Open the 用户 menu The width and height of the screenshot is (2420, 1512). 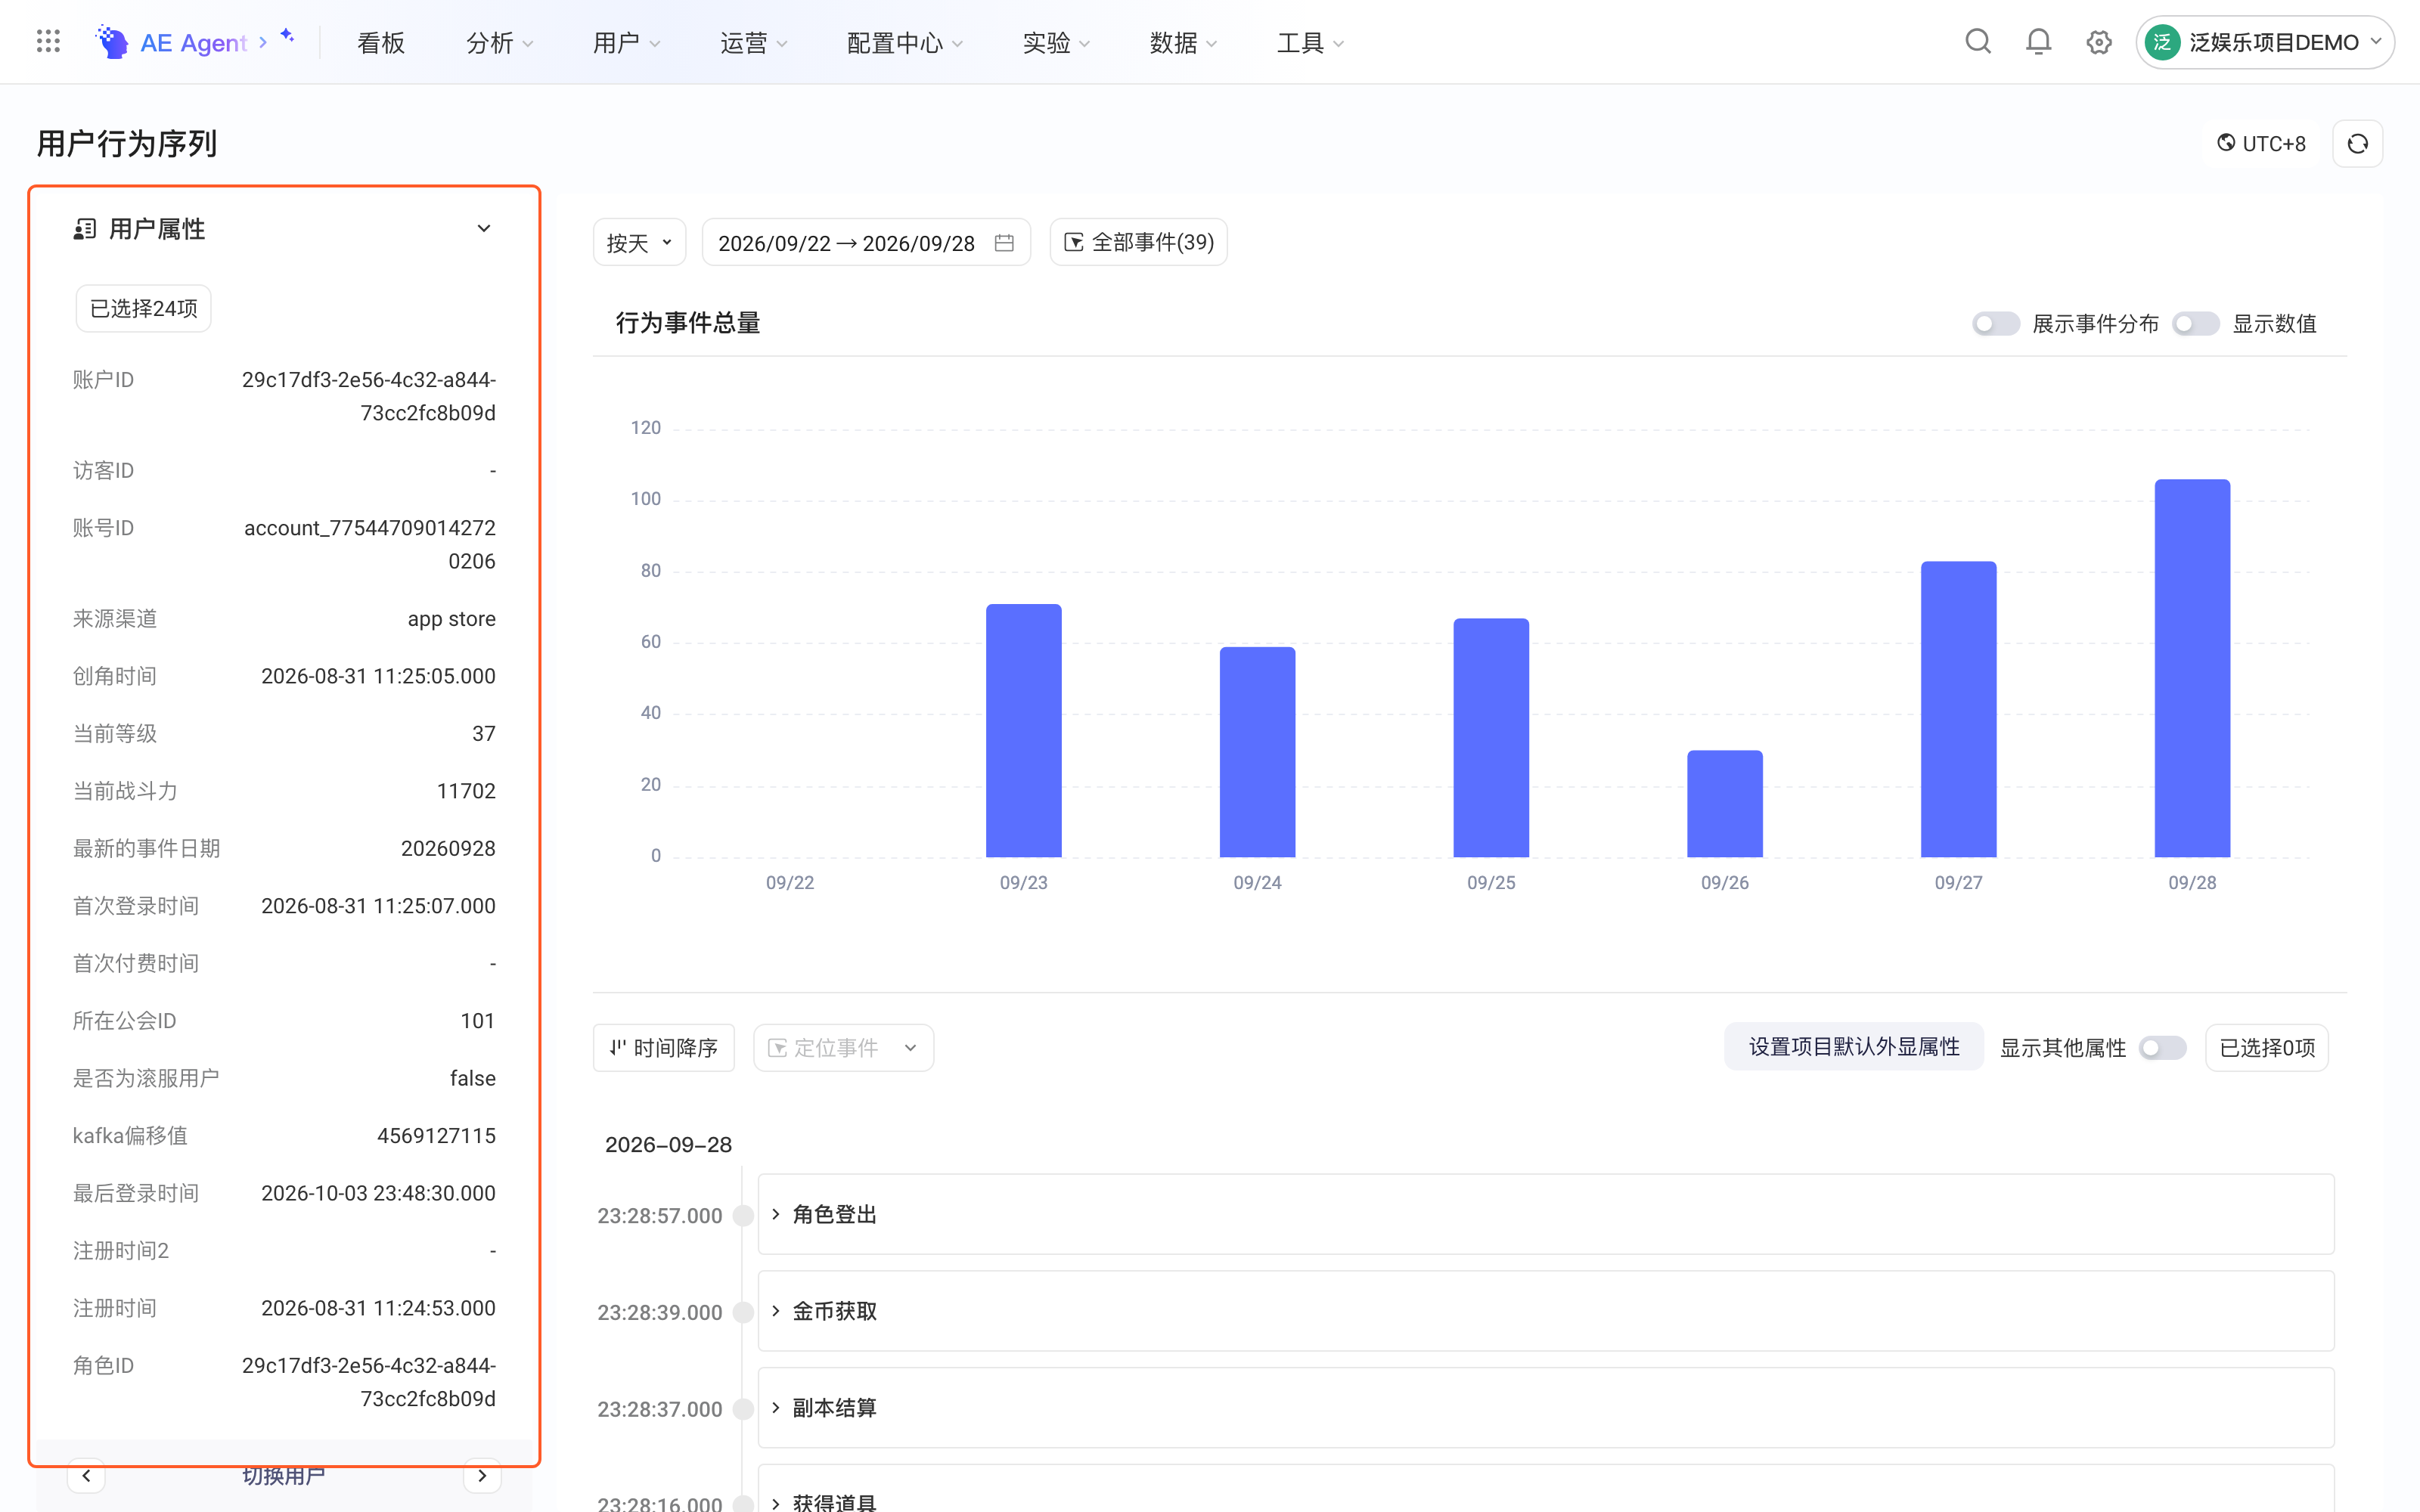click(x=627, y=43)
